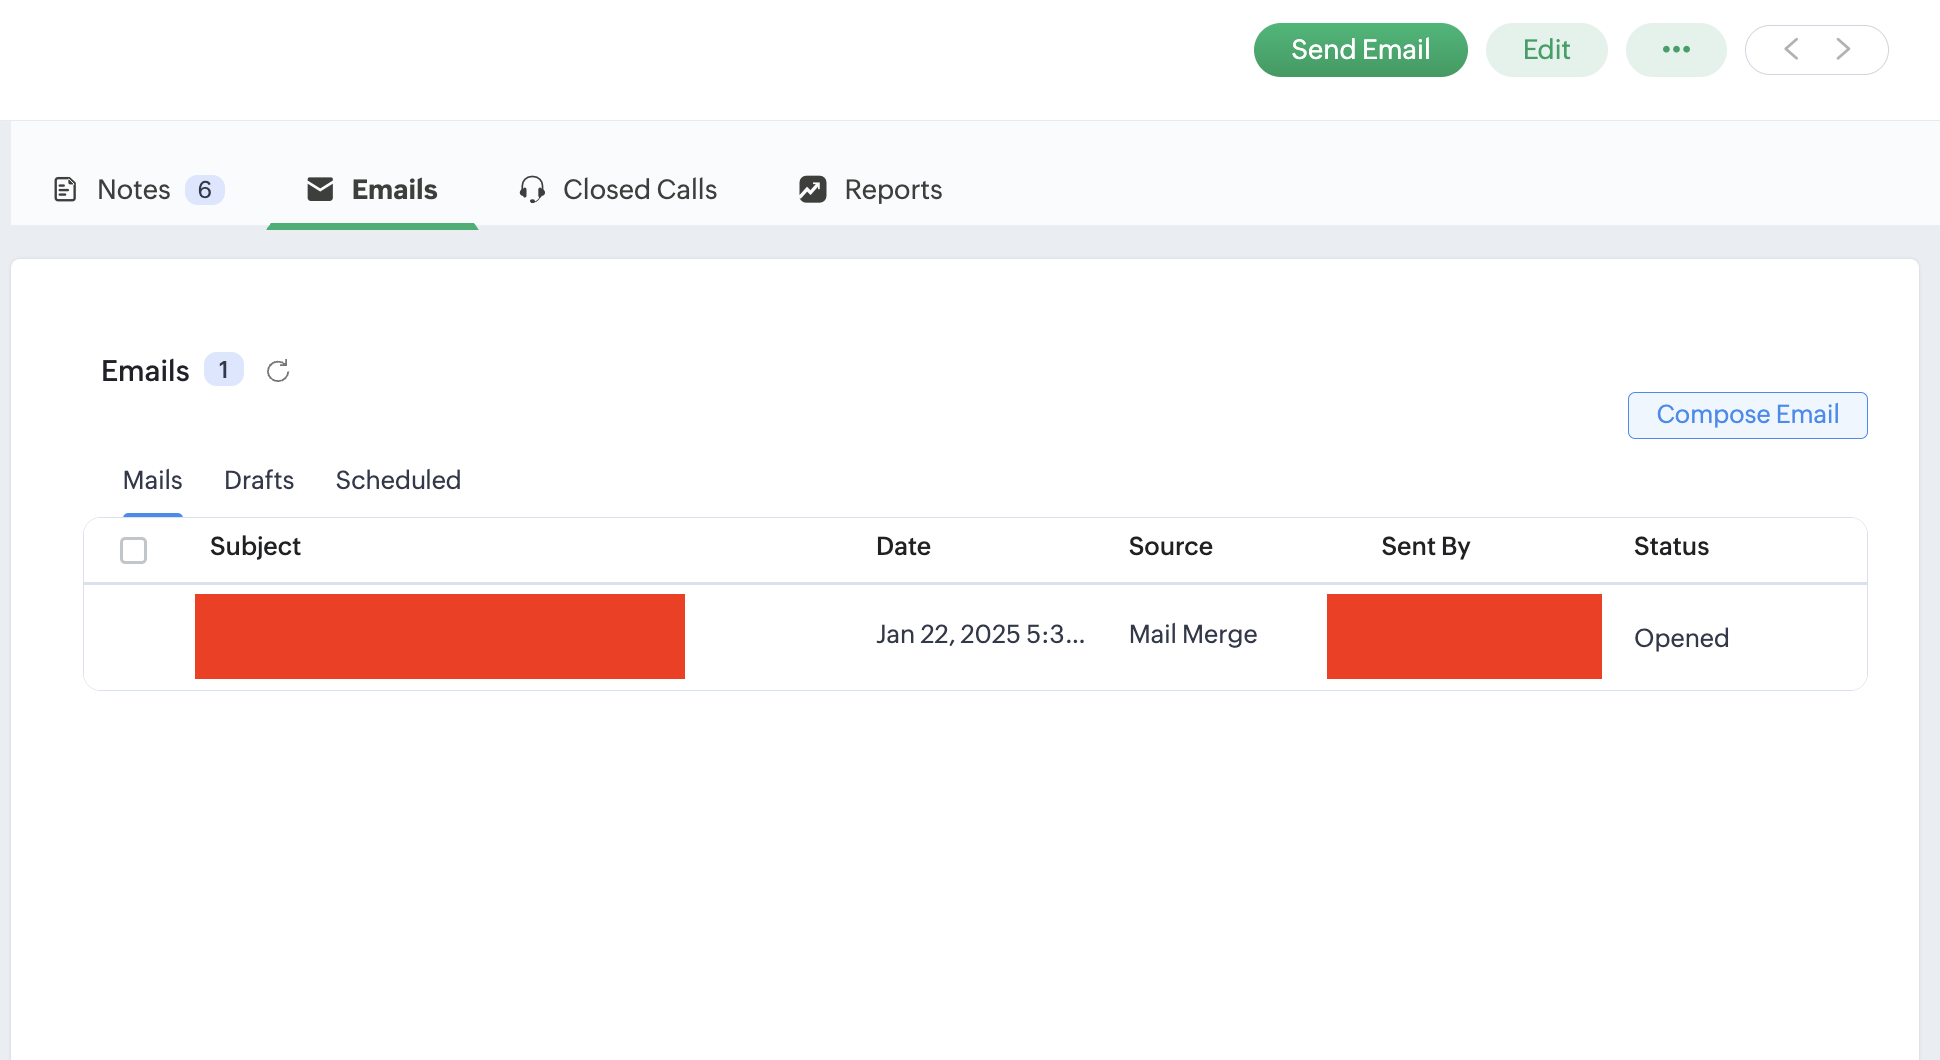Click the Source column header
Image resolution: width=1940 pixels, height=1060 pixels.
[1170, 546]
